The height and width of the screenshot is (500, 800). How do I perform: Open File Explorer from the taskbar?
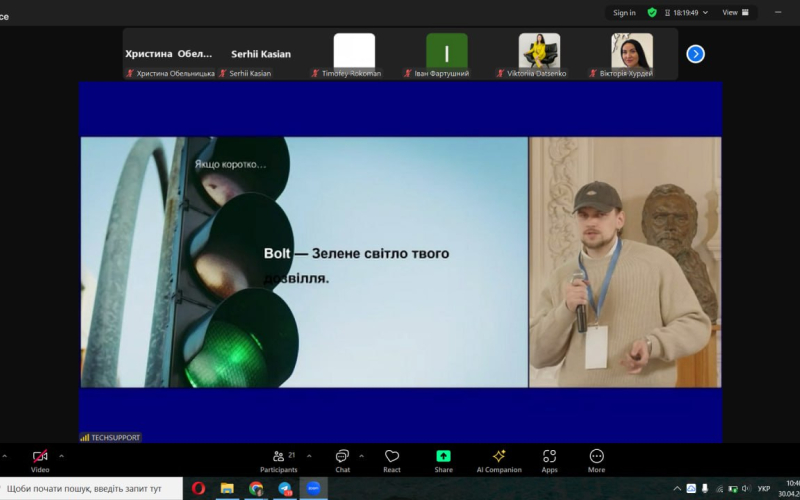click(227, 489)
